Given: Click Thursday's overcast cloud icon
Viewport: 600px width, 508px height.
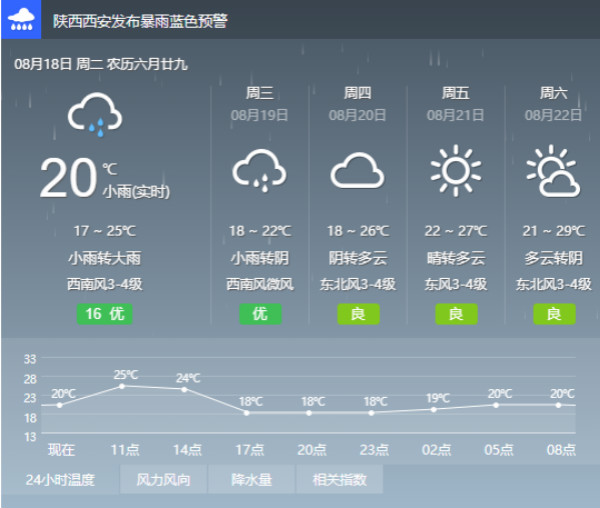Looking at the screenshot, I should point(357,171).
